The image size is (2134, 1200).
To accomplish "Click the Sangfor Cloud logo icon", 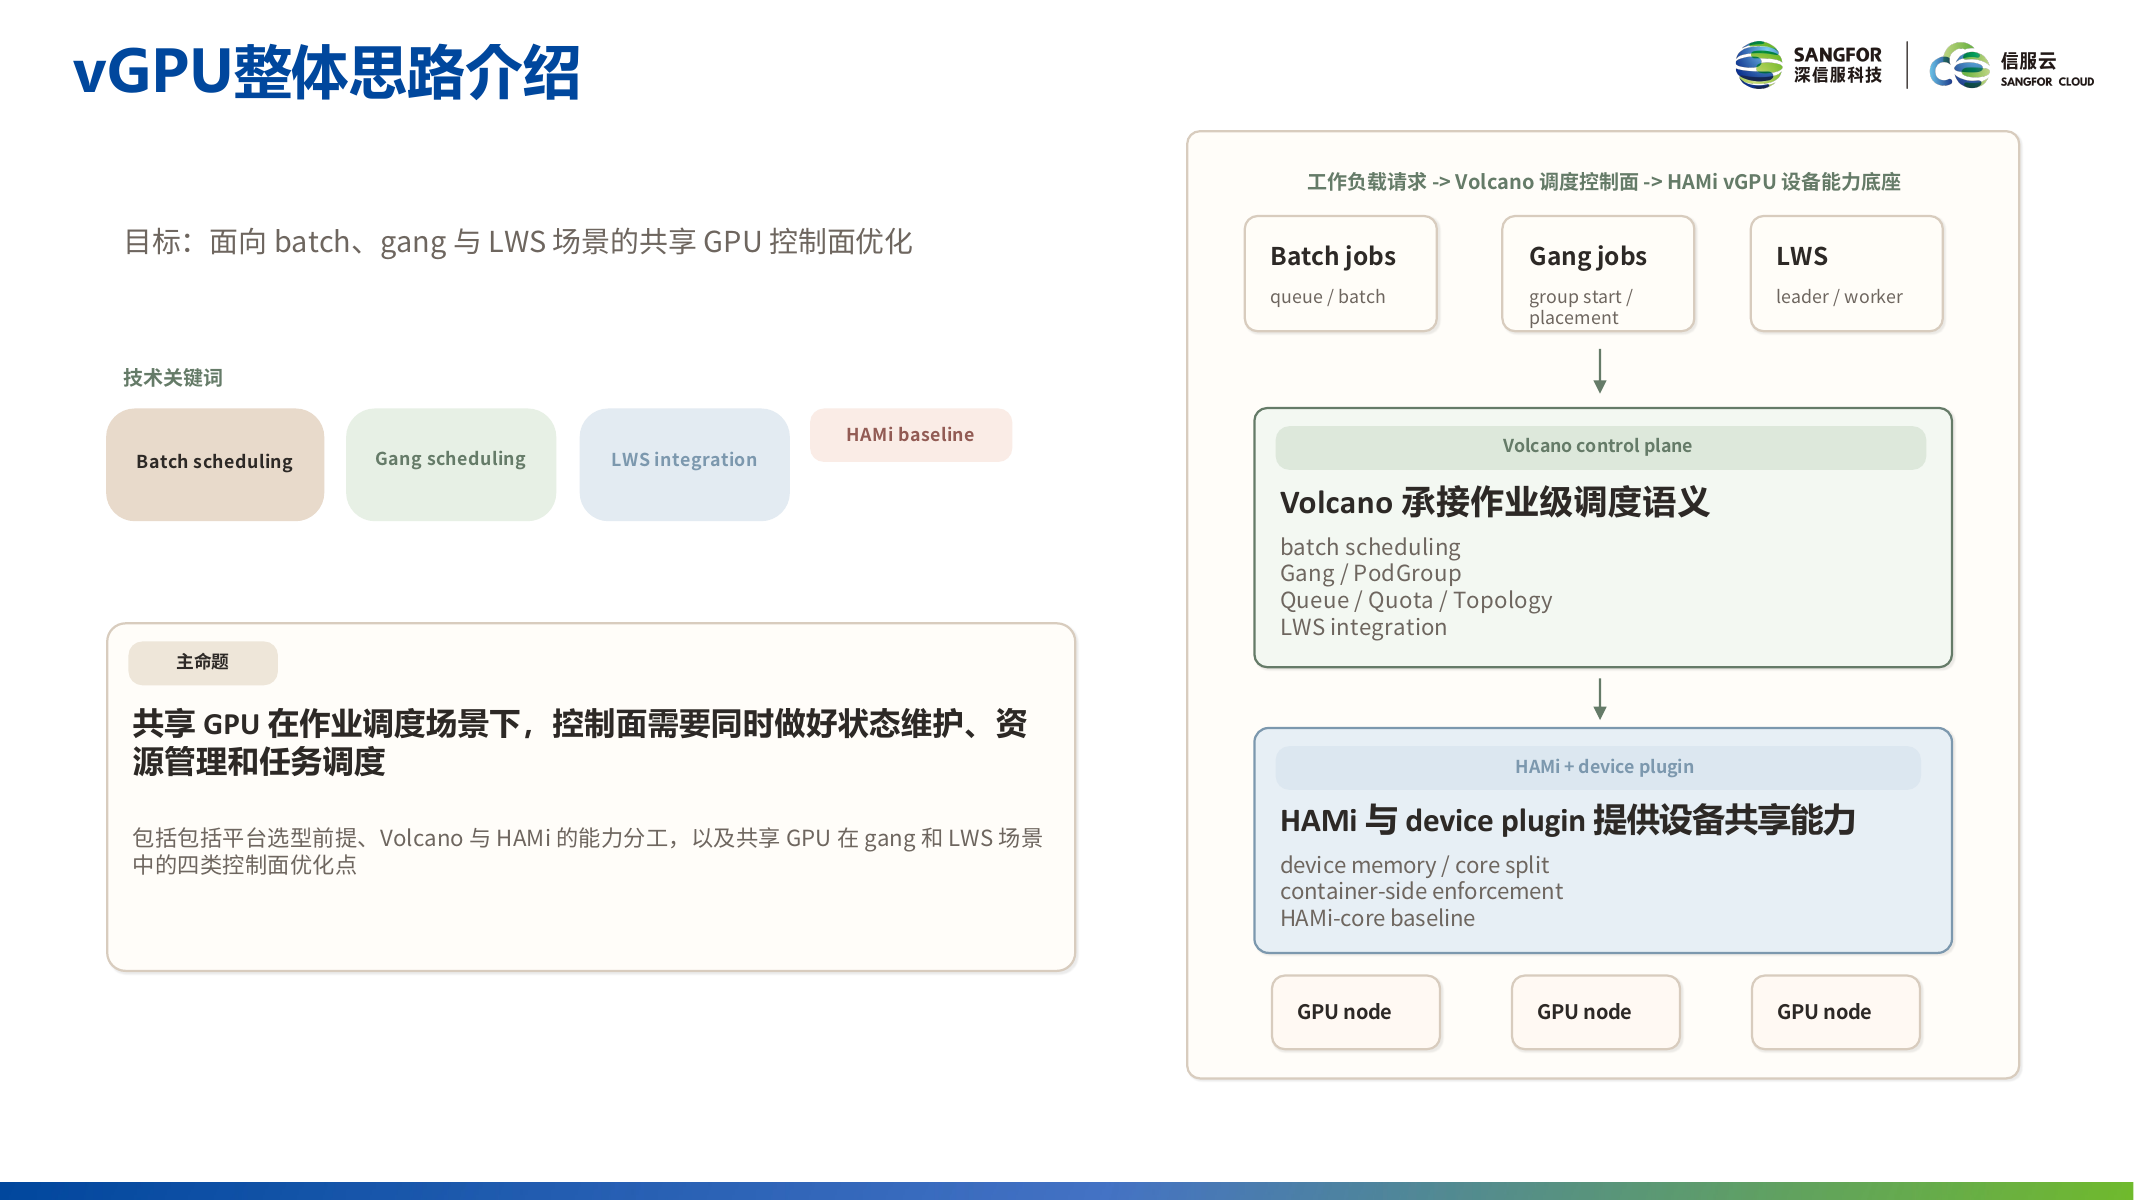I will pyautogui.click(x=1960, y=66).
